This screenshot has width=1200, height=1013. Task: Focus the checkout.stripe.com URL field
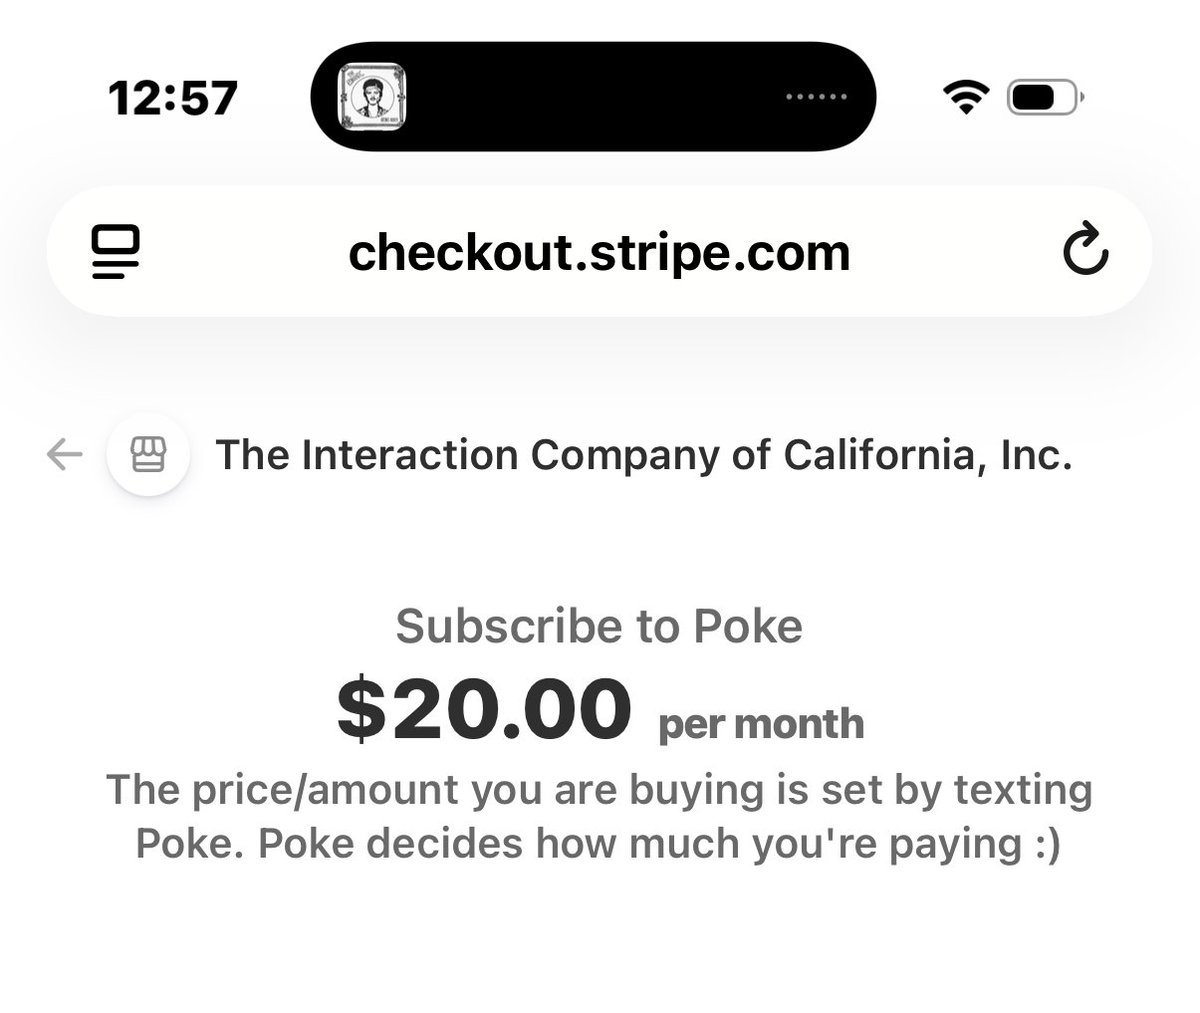point(599,252)
